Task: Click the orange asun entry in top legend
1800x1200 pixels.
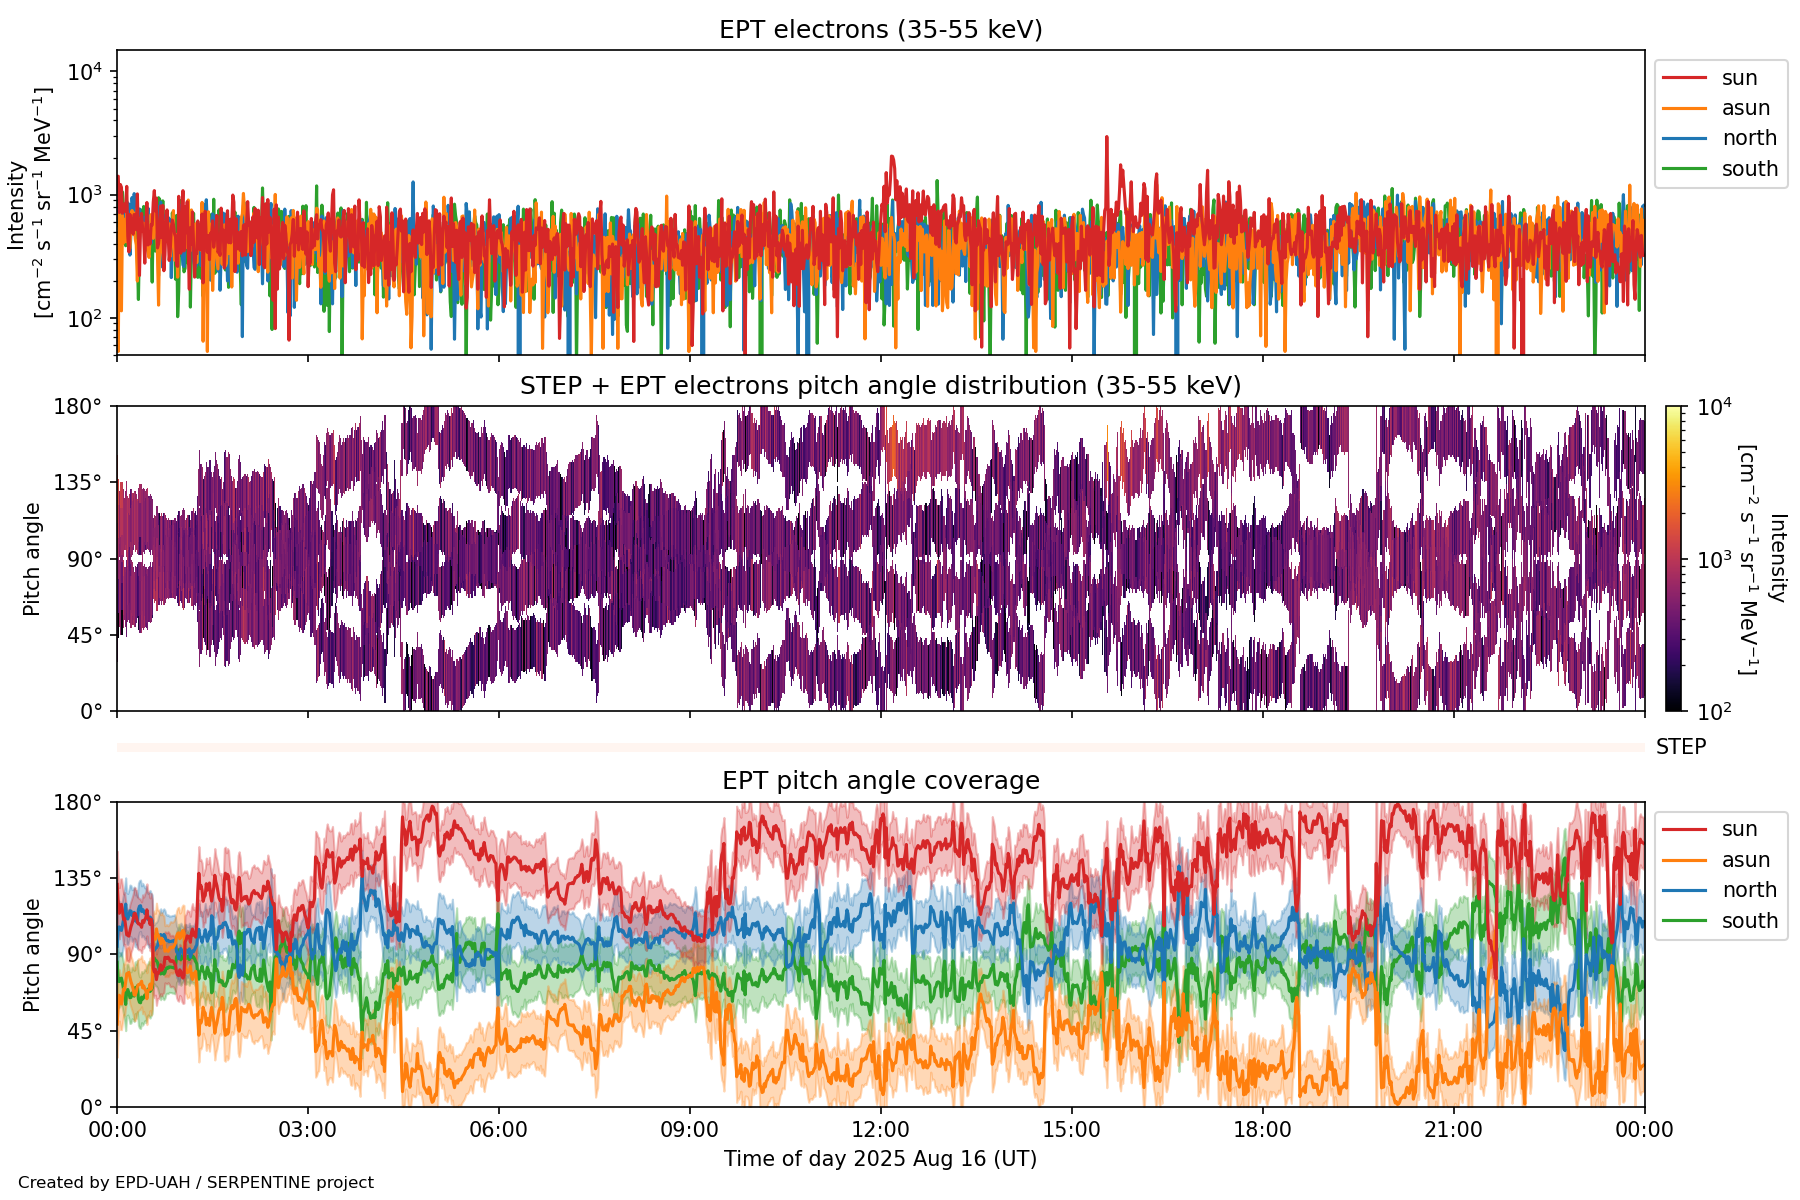Action: click(1684, 108)
